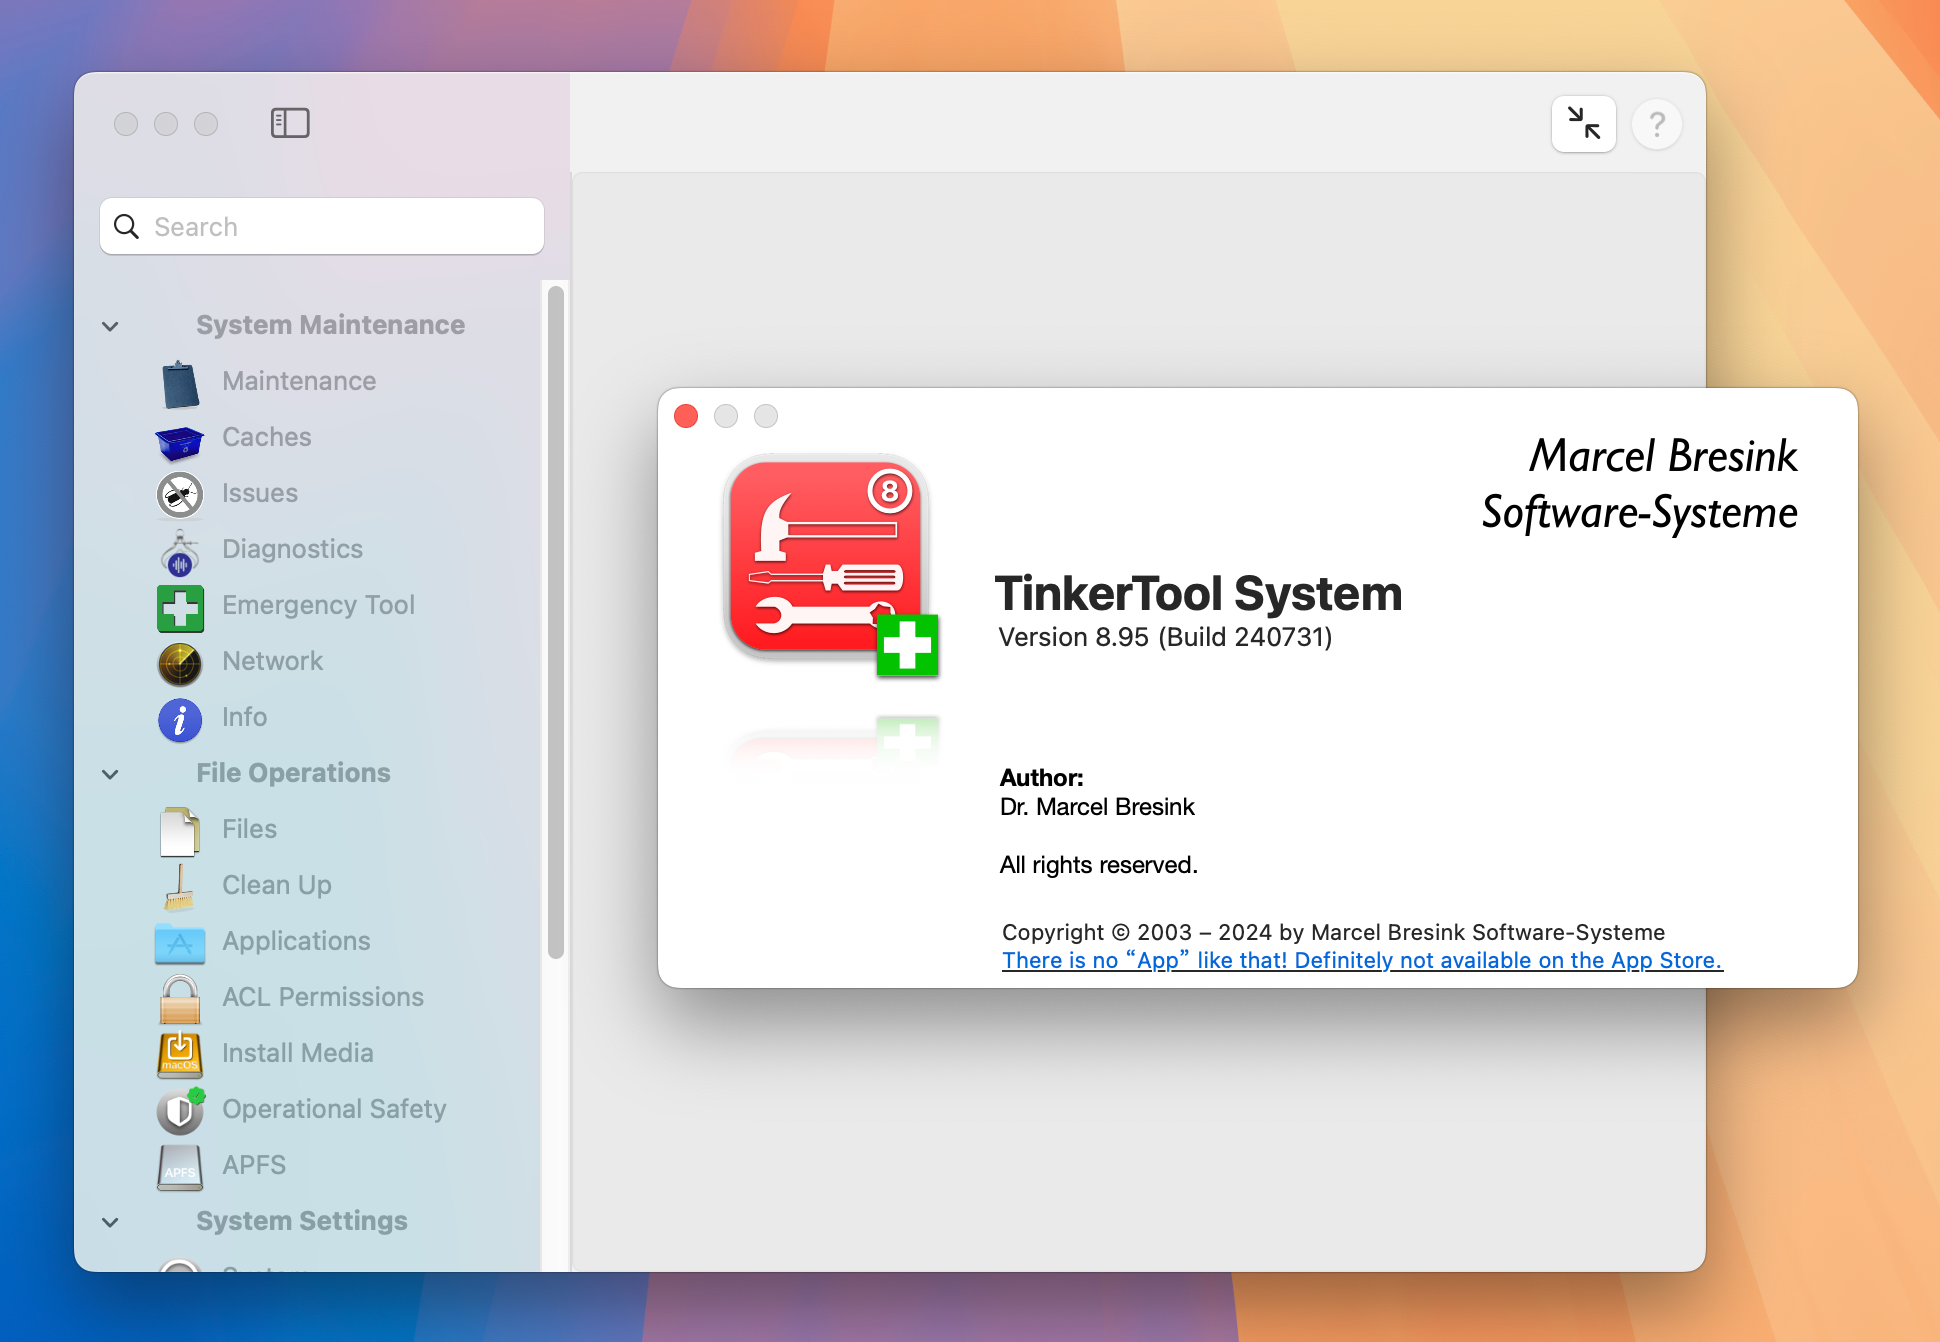
Task: Click the sidebar vertical scrollbar
Action: click(x=556, y=620)
